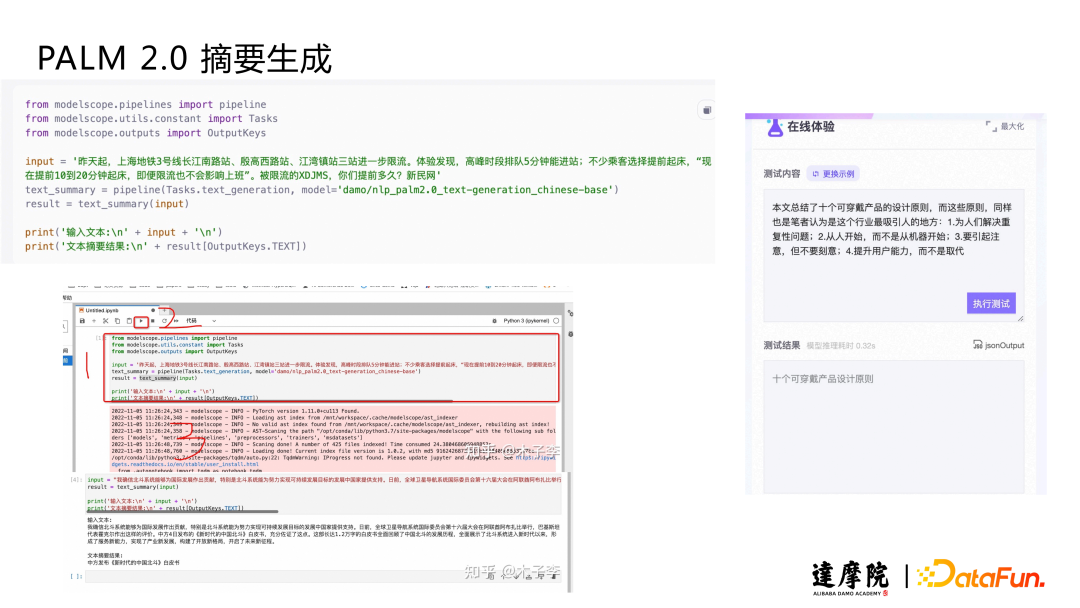Click the kernel status circle indicator
This screenshot has height=608, width=1080.
(x=557, y=321)
